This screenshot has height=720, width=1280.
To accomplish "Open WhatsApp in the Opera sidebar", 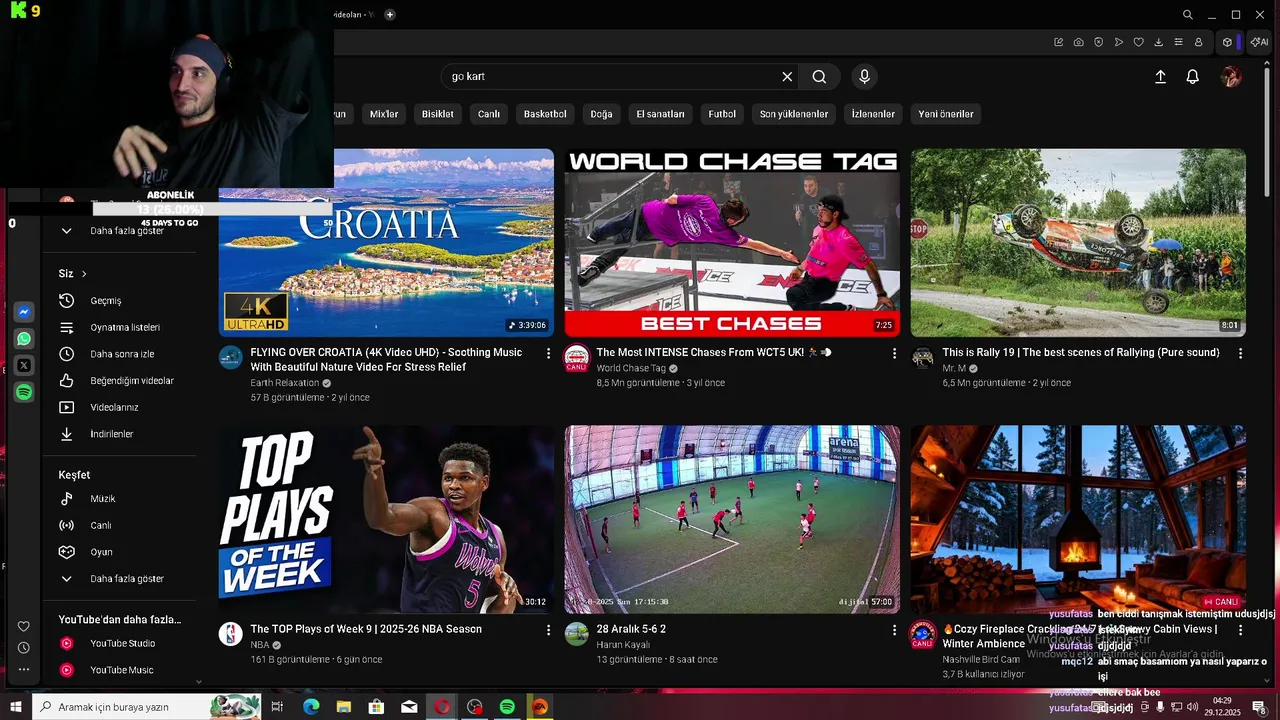I will [x=24, y=339].
